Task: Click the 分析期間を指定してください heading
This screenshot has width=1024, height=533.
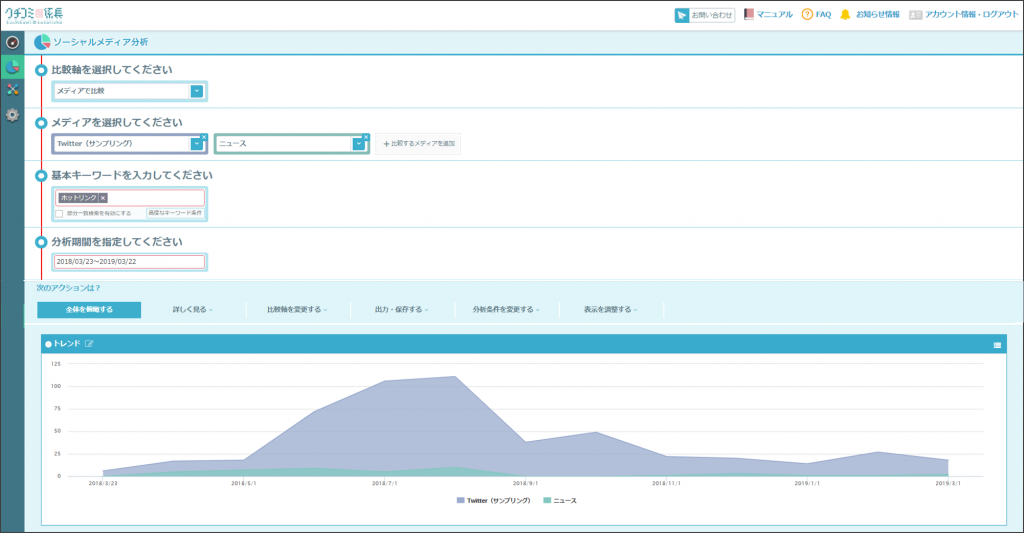Action: (117, 242)
